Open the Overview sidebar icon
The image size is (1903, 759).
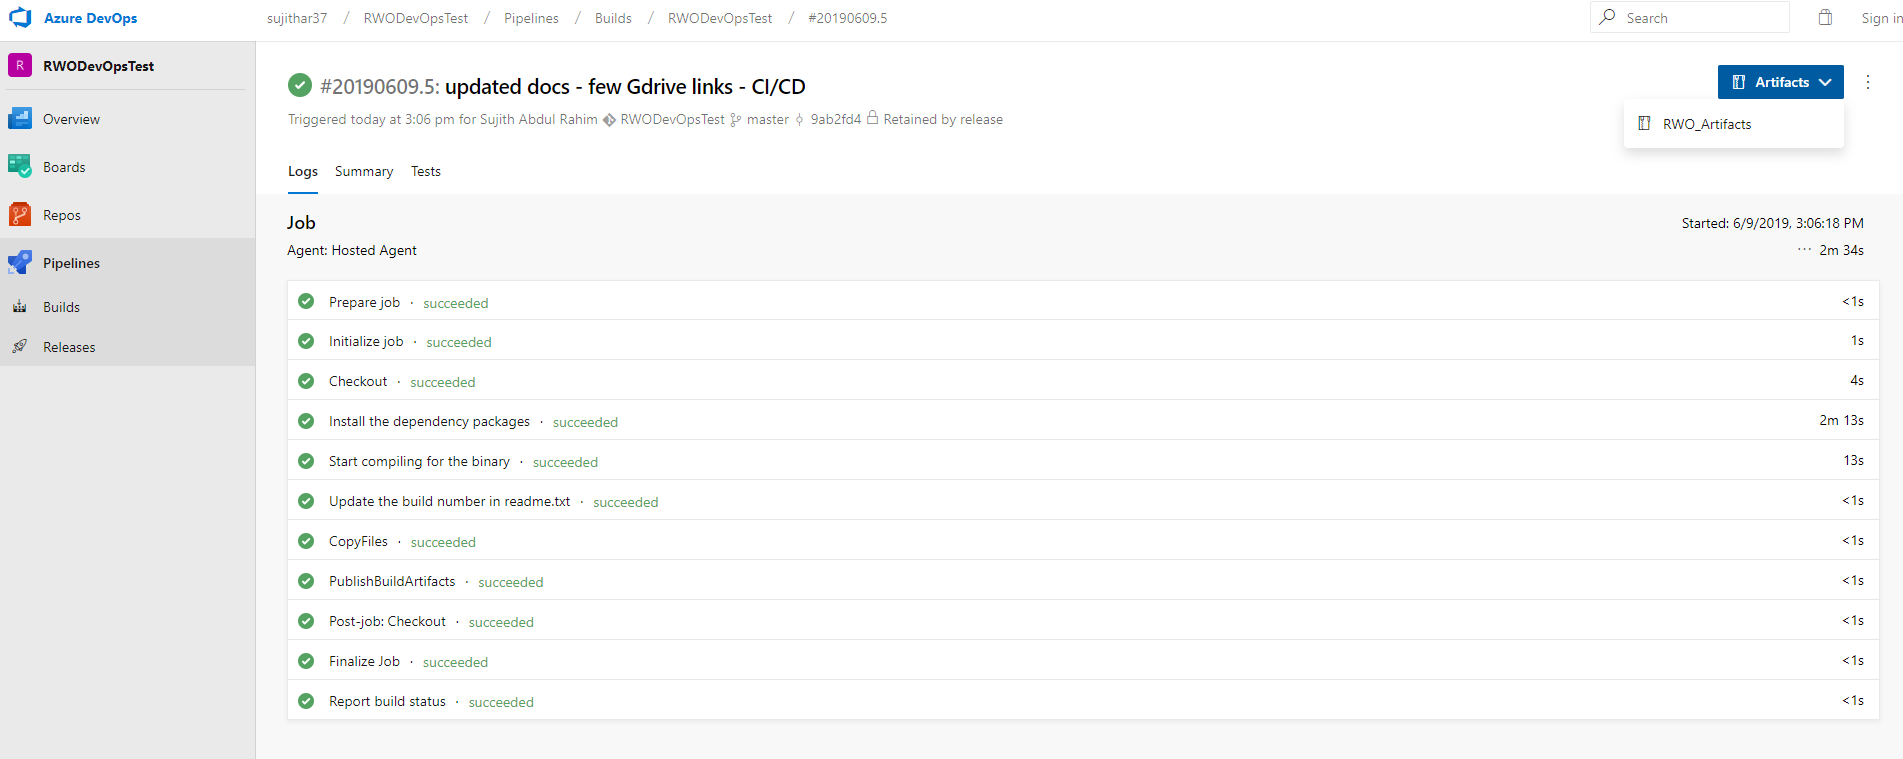point(20,119)
